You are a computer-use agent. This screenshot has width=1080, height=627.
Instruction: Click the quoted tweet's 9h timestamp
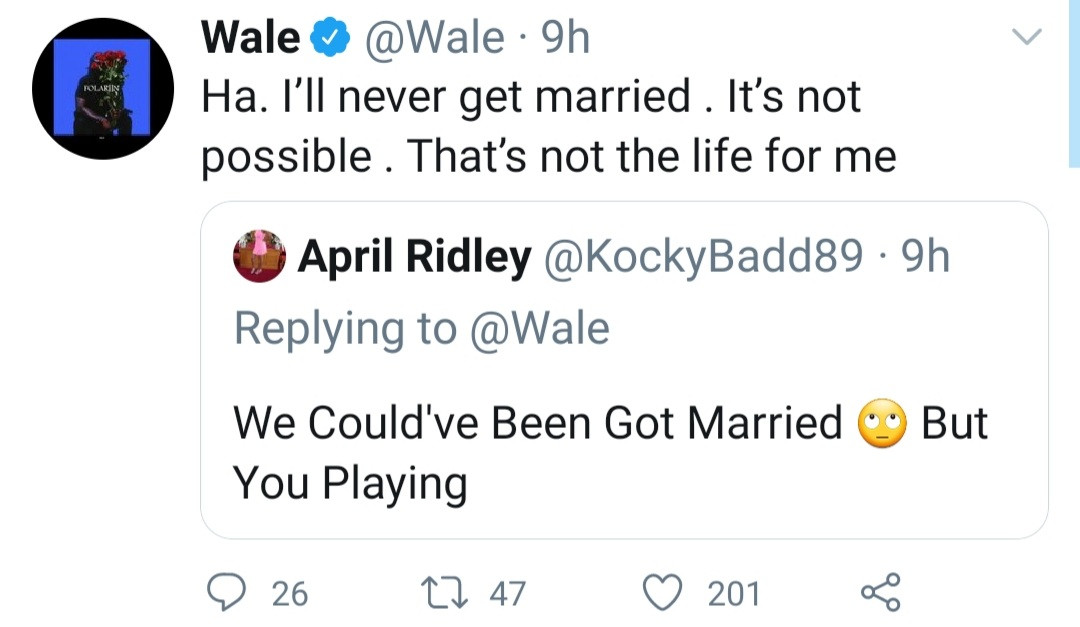tap(925, 259)
